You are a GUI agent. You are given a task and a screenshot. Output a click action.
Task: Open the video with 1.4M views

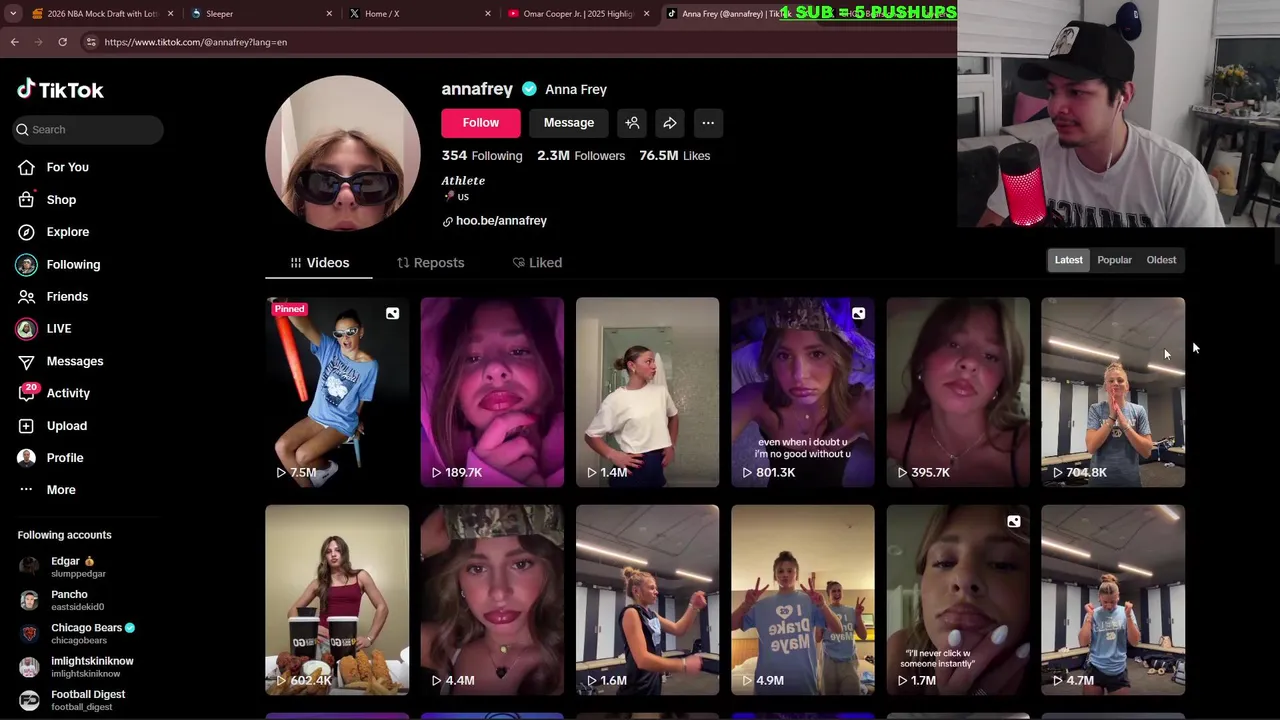(x=647, y=392)
